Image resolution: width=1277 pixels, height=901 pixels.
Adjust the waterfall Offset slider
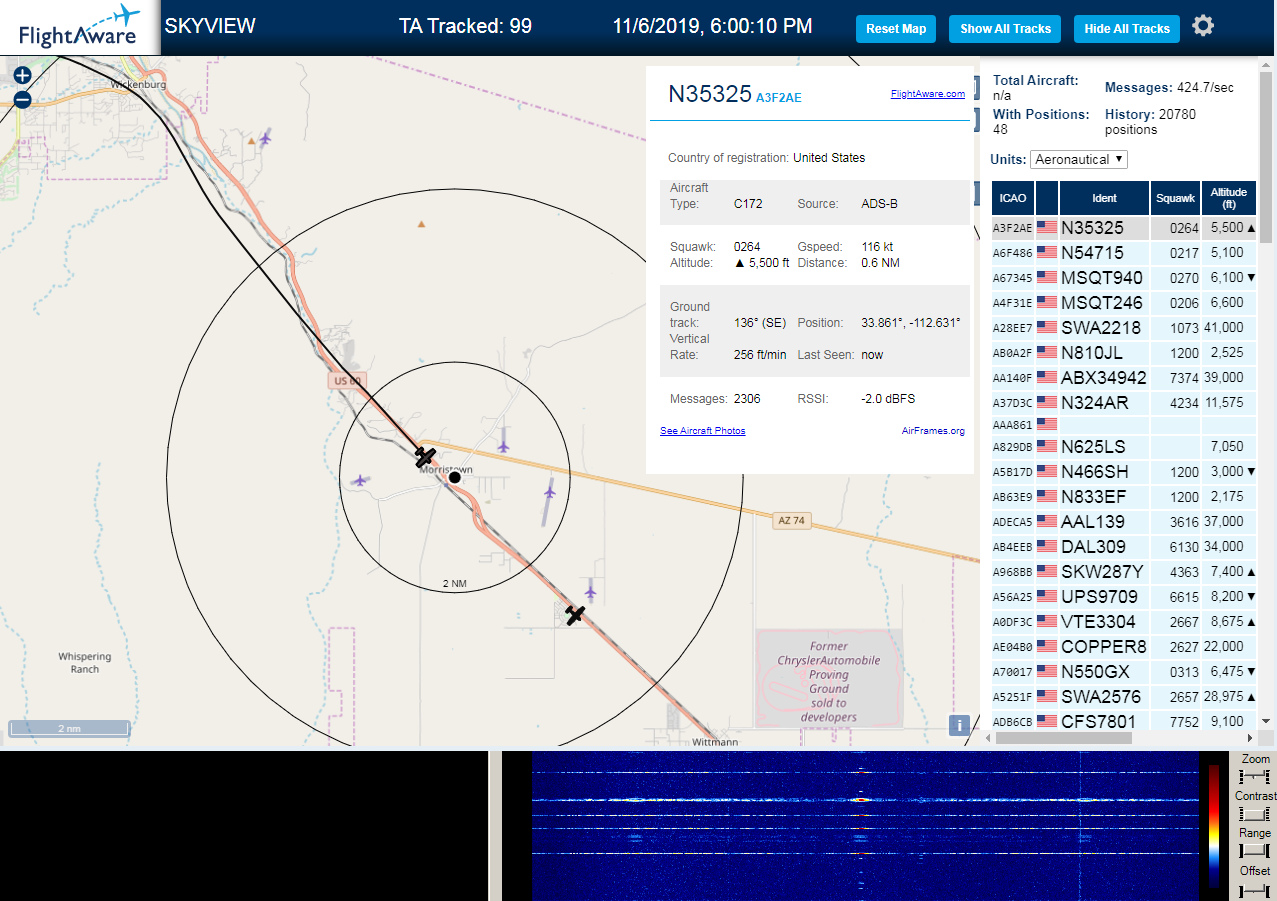1254,889
